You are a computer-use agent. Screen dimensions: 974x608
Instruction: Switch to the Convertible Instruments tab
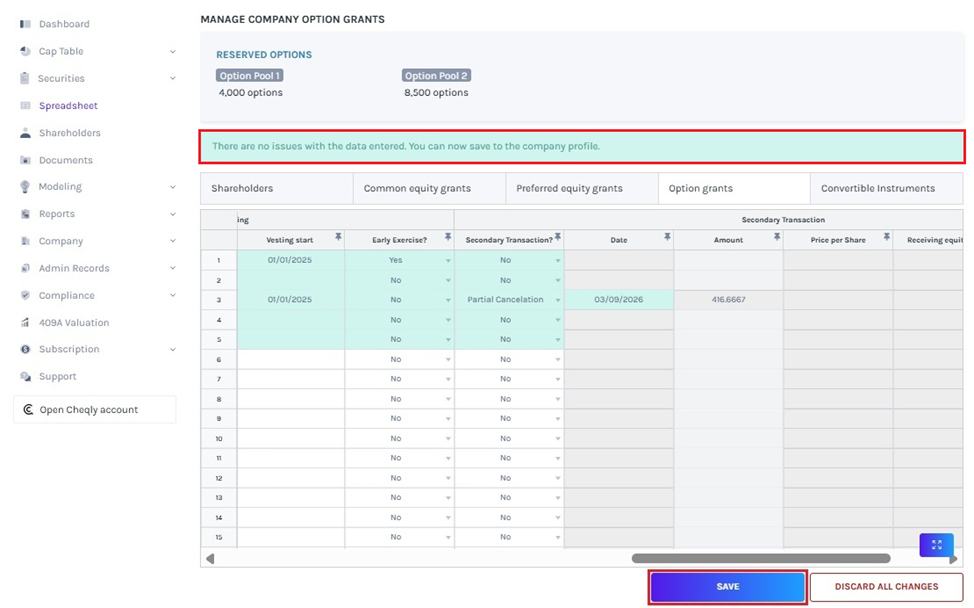tap(886, 188)
